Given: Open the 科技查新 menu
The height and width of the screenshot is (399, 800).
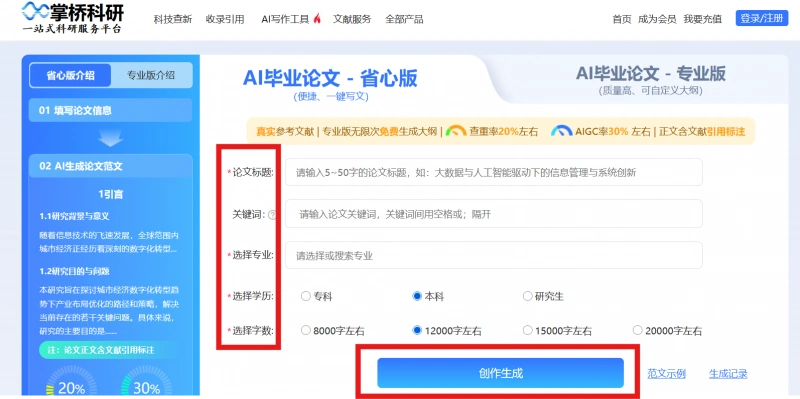Looking at the screenshot, I should 173,19.
